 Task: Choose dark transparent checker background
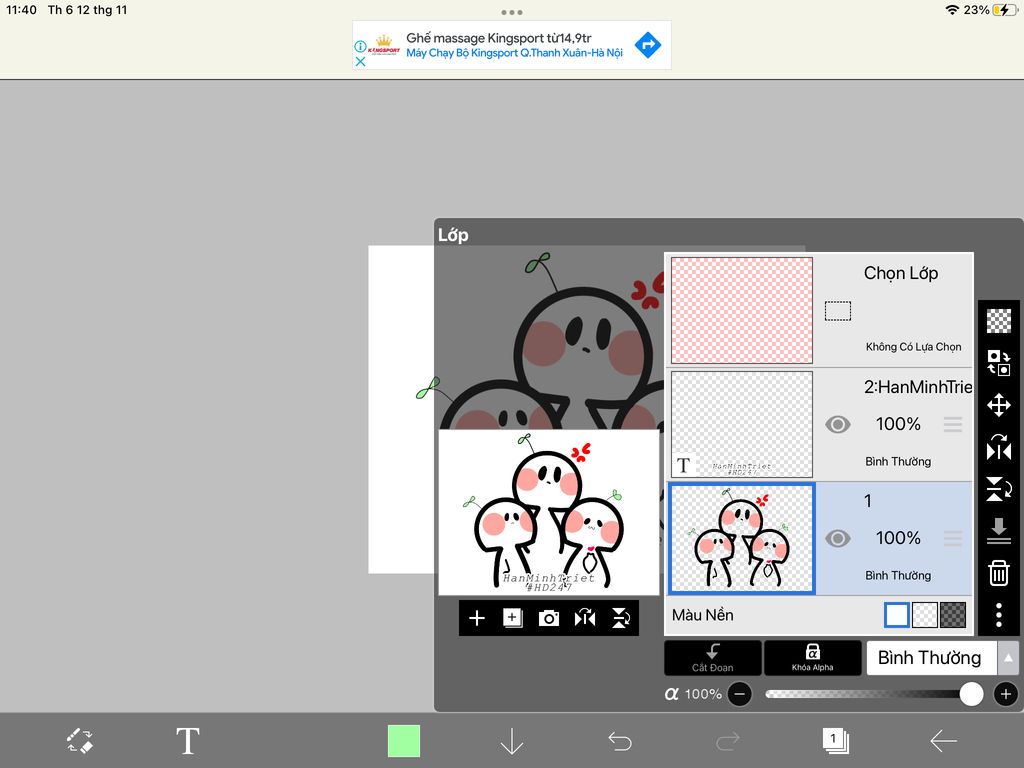(953, 615)
